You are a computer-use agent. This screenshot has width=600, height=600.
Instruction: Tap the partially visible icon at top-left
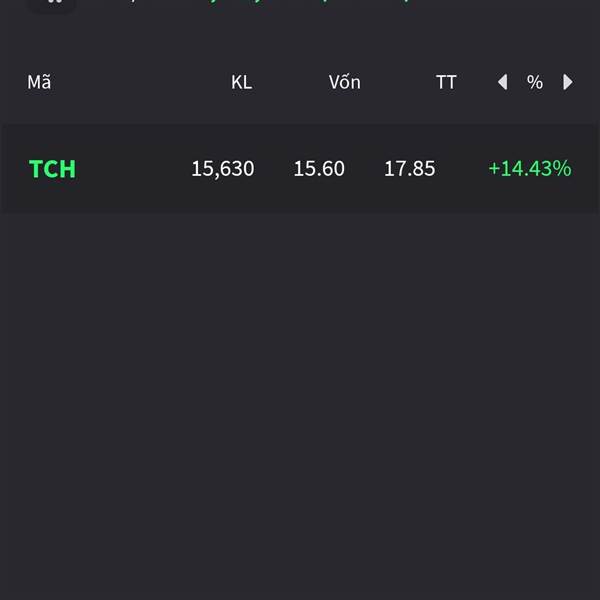click(54, 3)
